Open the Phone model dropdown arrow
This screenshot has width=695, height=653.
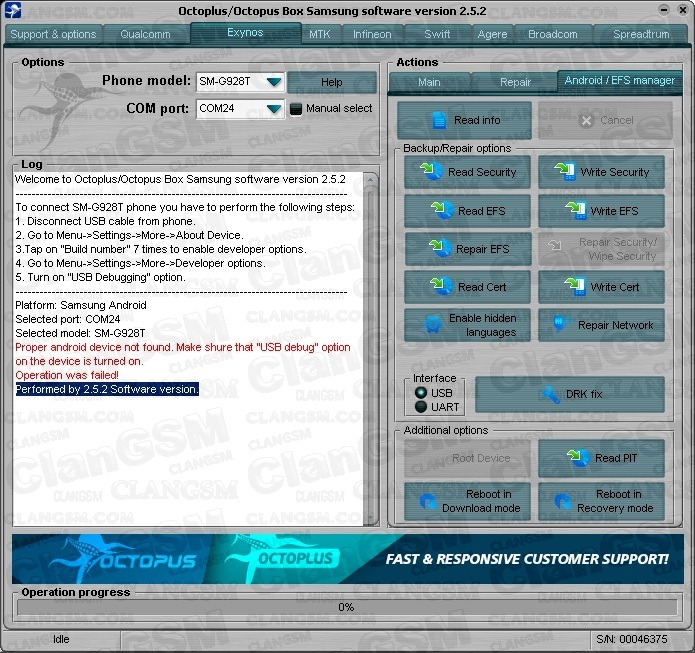[274, 82]
